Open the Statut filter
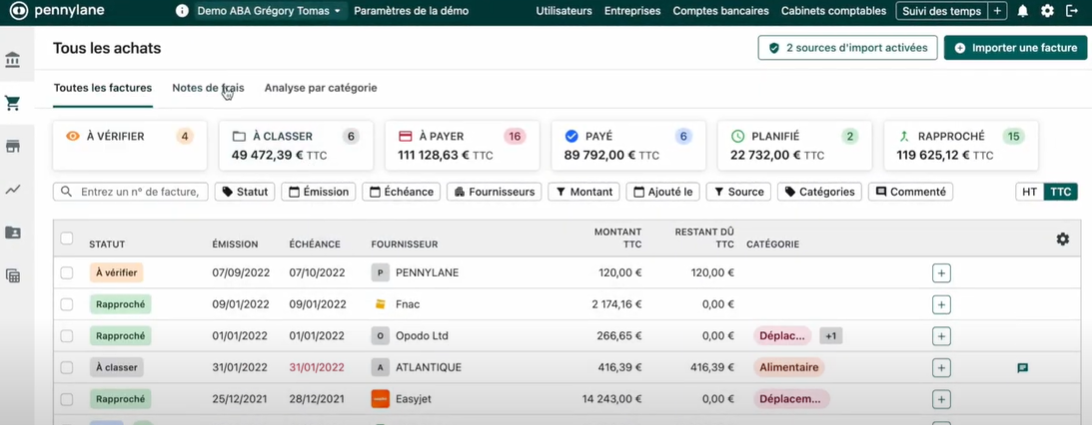1092x425 pixels. point(244,192)
